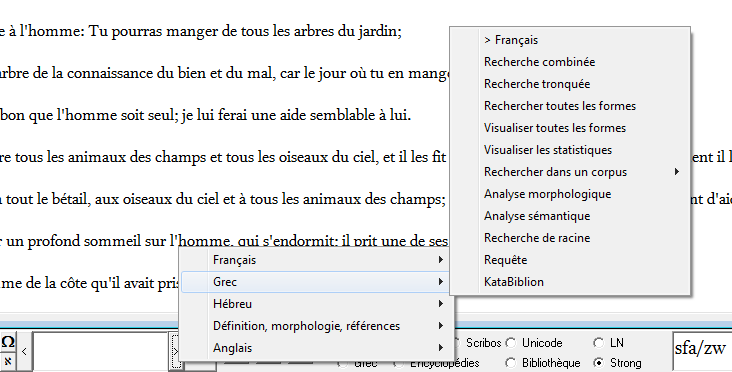The width and height of the screenshot is (732, 372).
Task: Expand the Grec submenu
Action: tap(315, 282)
